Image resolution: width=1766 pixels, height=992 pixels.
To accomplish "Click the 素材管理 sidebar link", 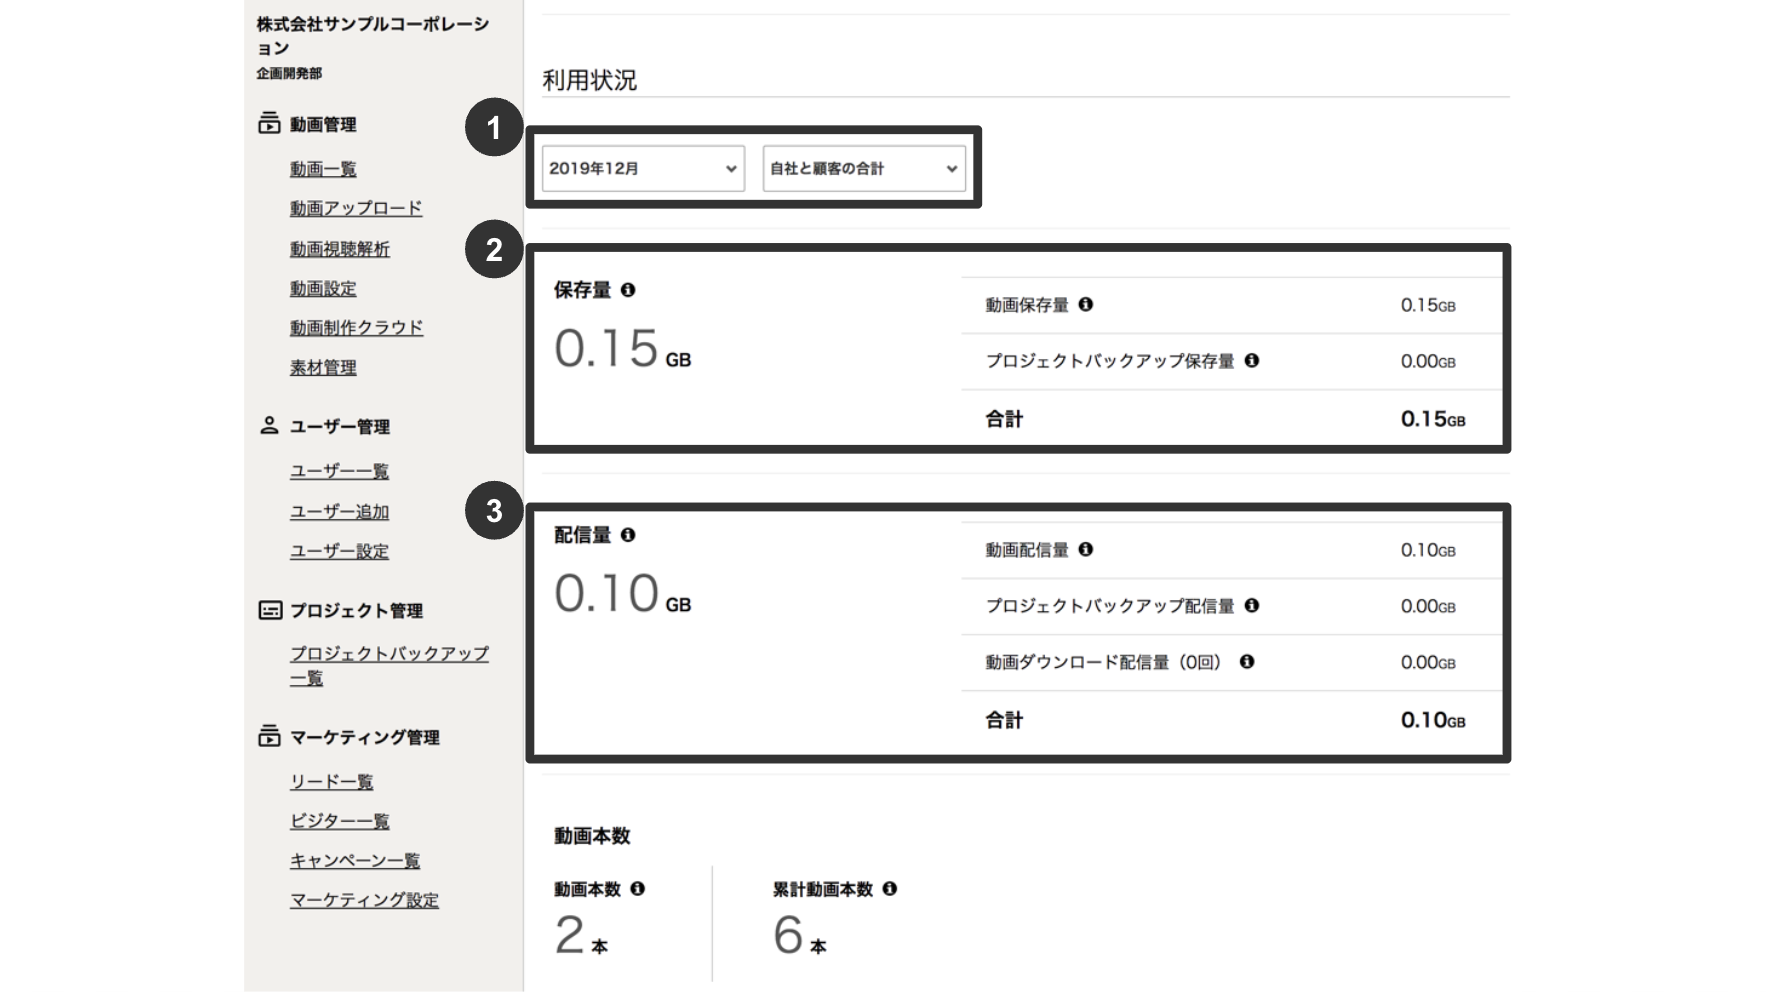I will (x=322, y=367).
